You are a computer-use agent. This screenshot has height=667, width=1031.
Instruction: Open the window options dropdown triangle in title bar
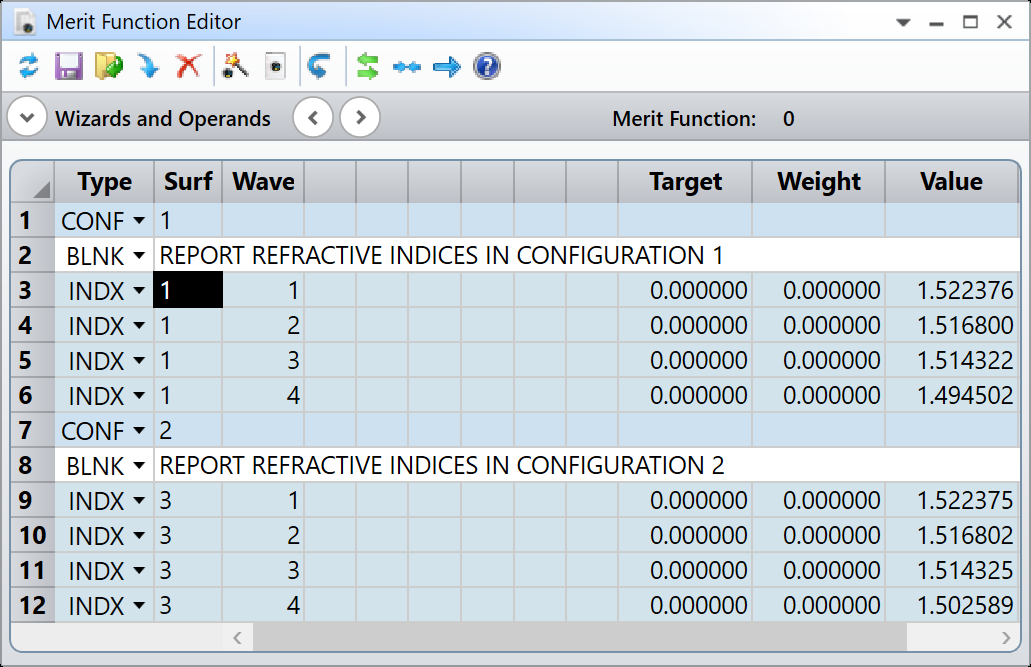(x=903, y=22)
